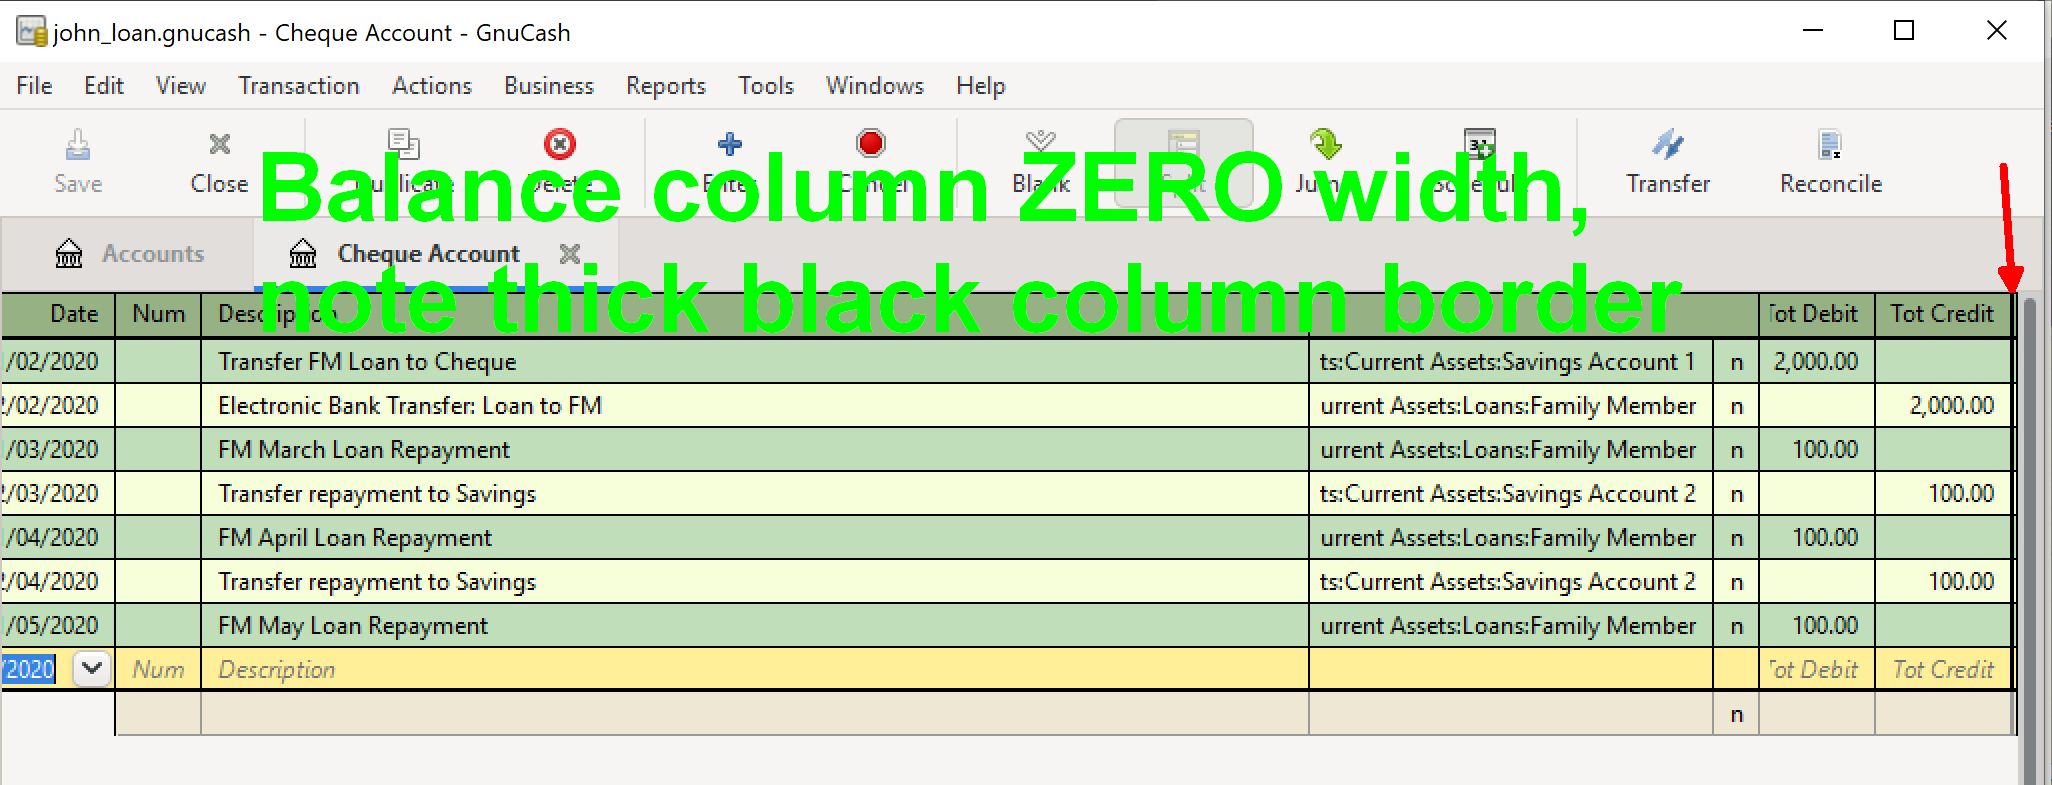Click Savings Account 1 transfer cell
This screenshot has width=2052, height=785.
click(x=1510, y=362)
